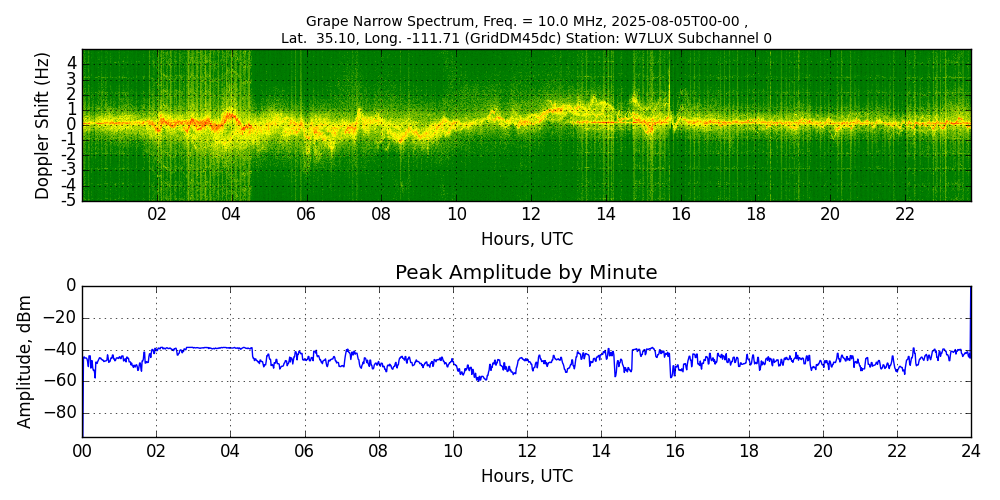The height and width of the screenshot is (500, 1000).
Task: Click the '10' tick of the amplitude plot
Action: [x=453, y=450]
